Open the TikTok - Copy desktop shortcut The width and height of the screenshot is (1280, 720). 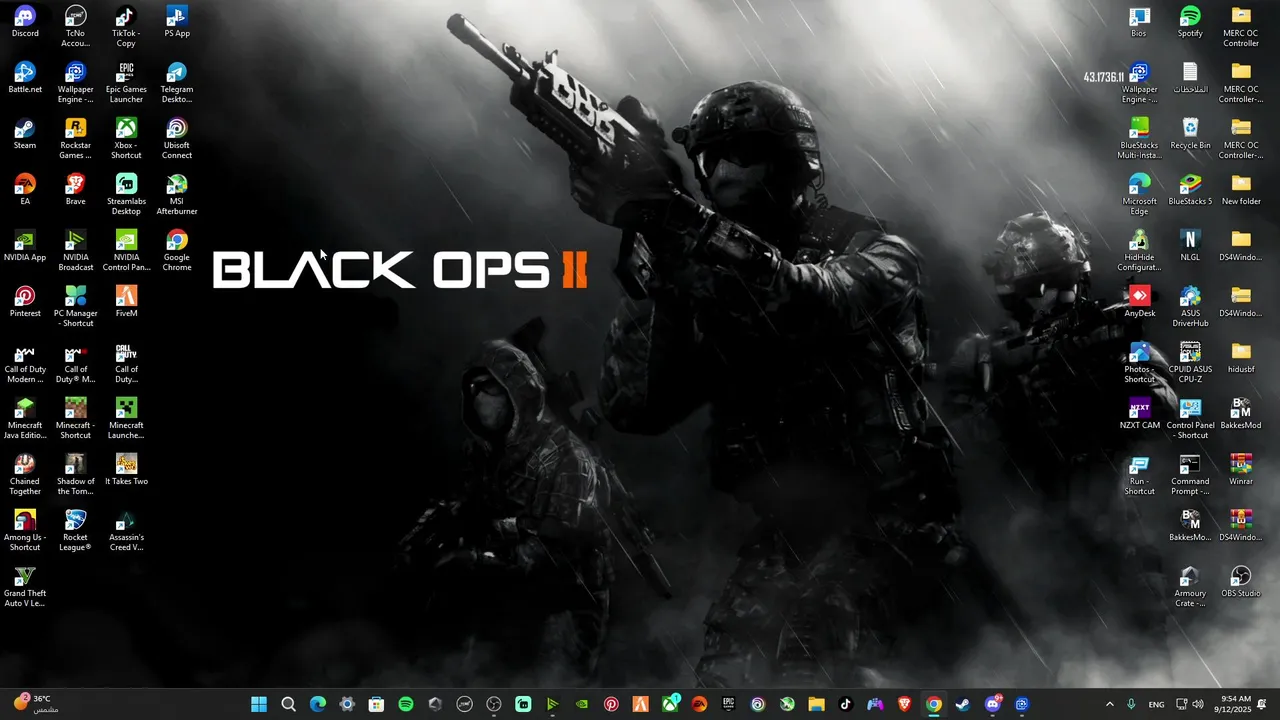(x=126, y=27)
